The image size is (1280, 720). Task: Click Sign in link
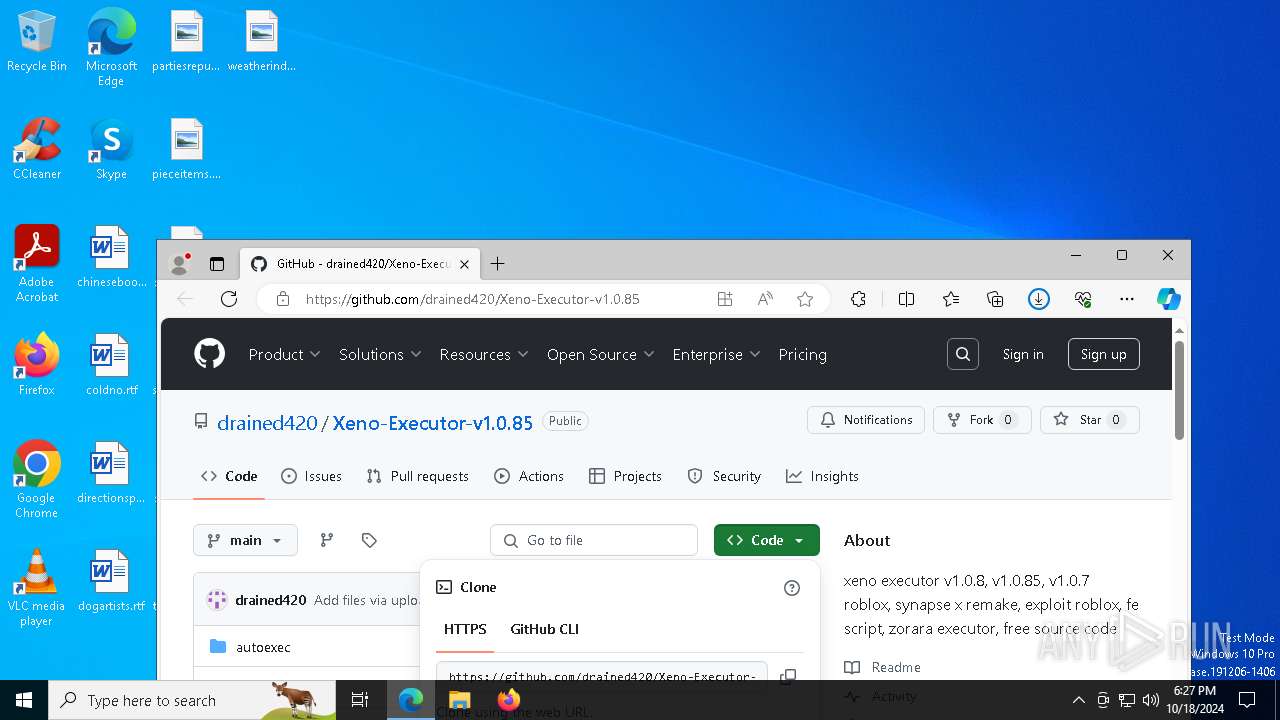[1023, 354]
